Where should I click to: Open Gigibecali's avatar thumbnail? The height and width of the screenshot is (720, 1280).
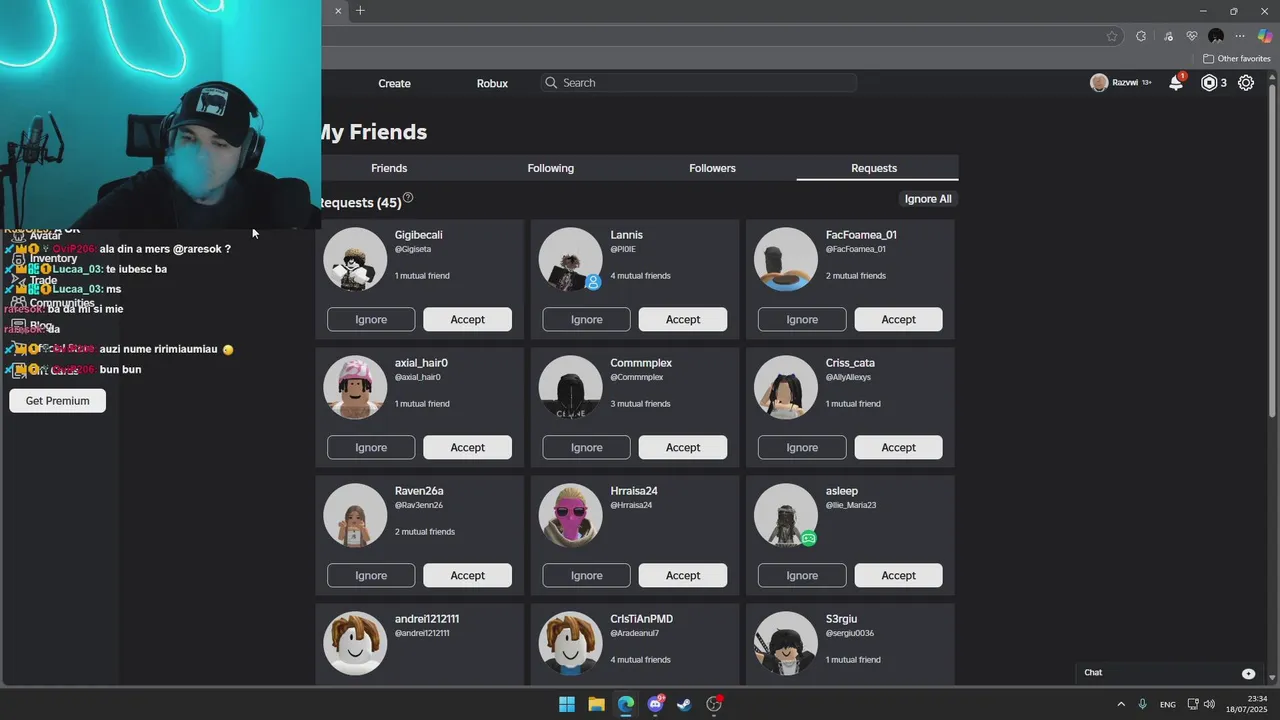355,259
